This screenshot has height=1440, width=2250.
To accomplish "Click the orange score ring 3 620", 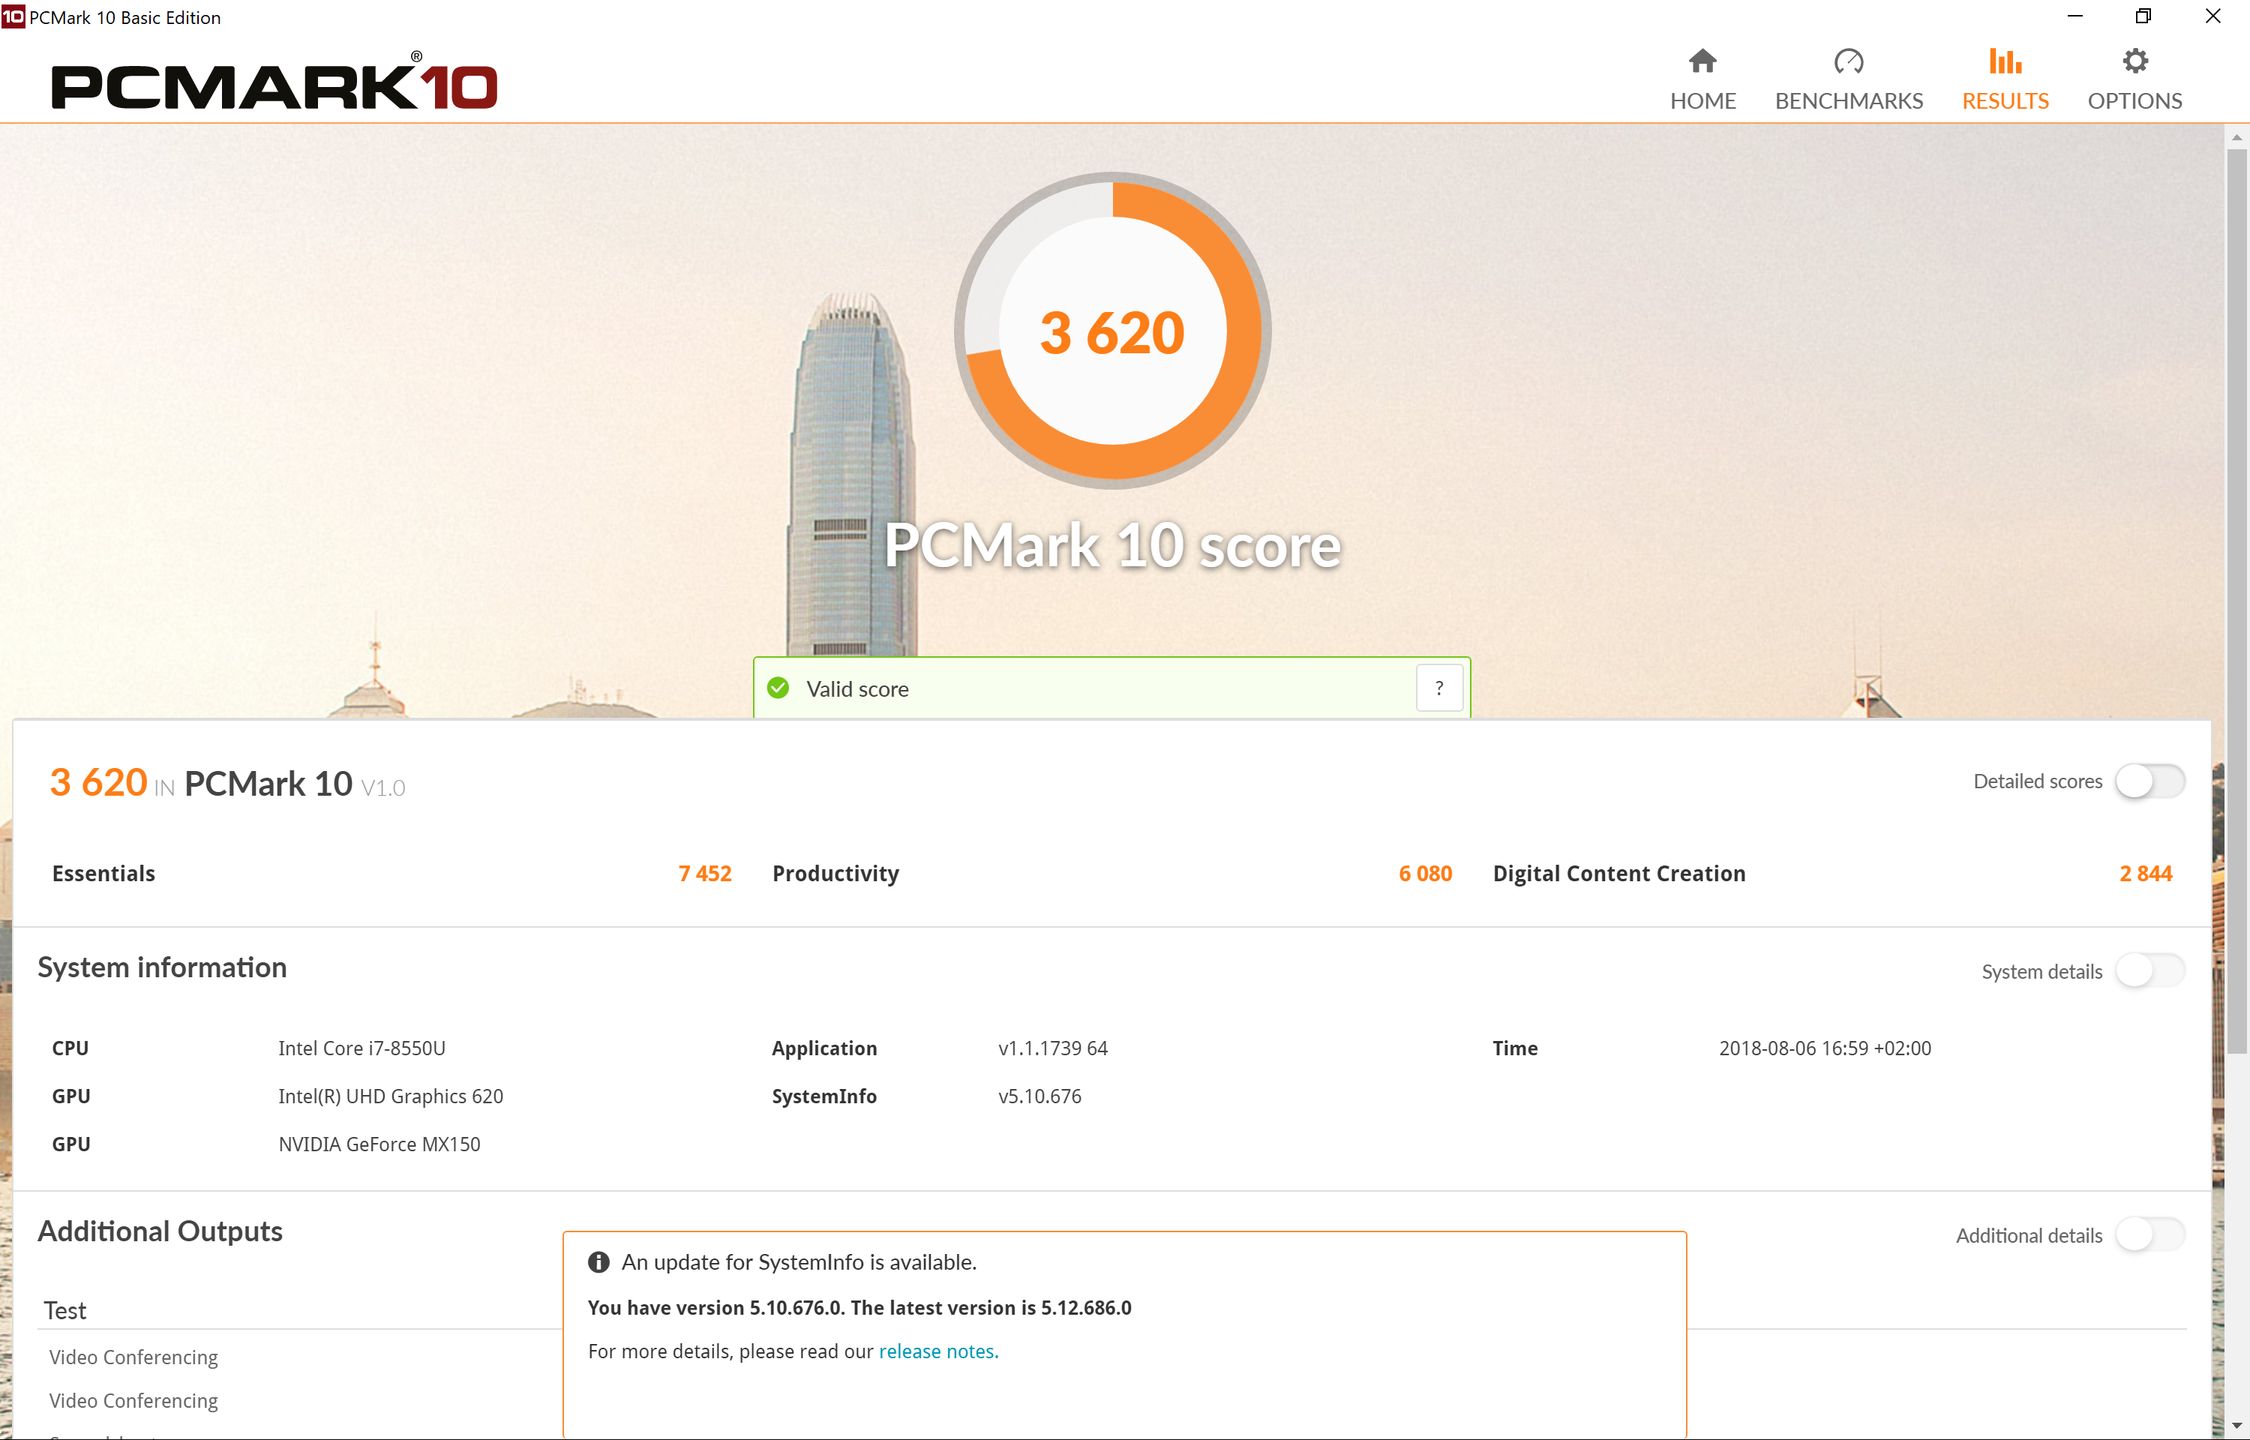I will pos(1112,332).
